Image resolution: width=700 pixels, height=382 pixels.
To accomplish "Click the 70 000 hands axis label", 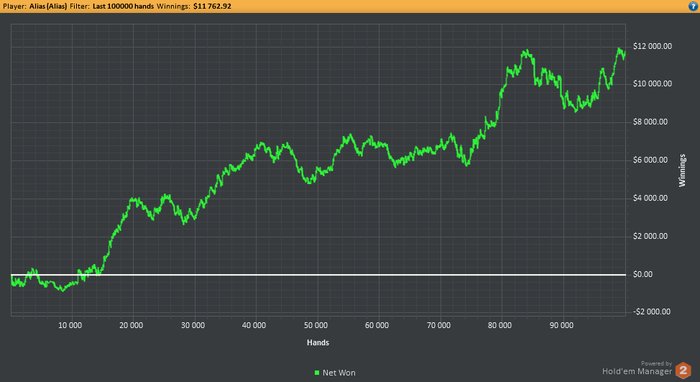I will click(438, 325).
